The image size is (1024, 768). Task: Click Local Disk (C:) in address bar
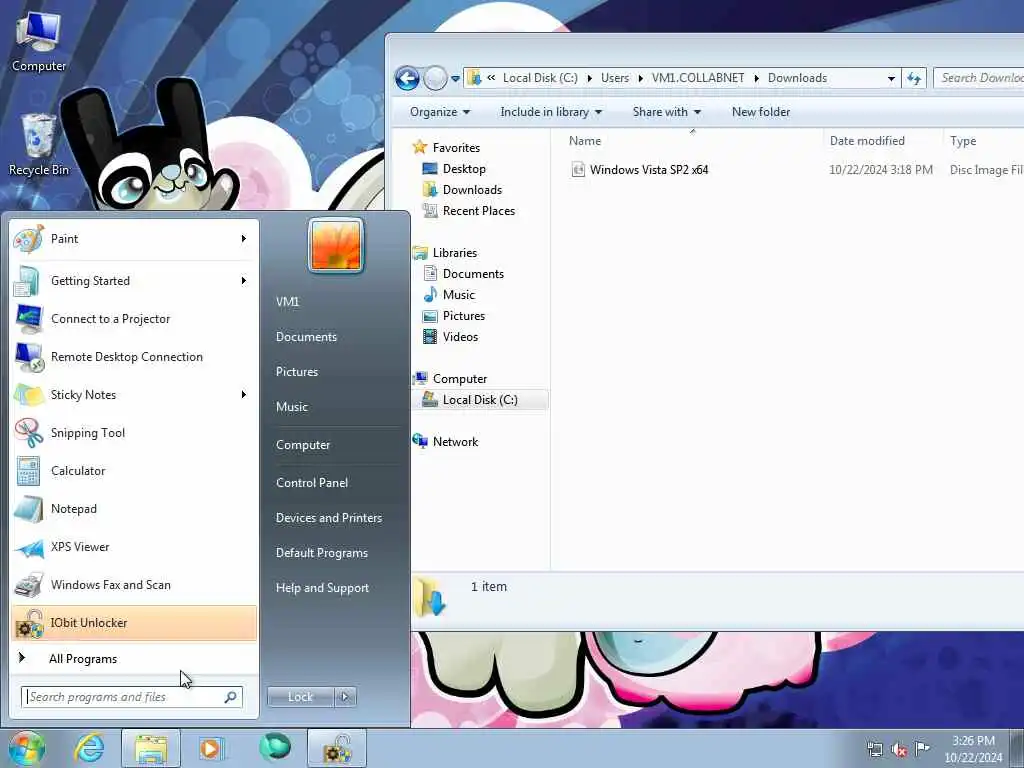540,78
